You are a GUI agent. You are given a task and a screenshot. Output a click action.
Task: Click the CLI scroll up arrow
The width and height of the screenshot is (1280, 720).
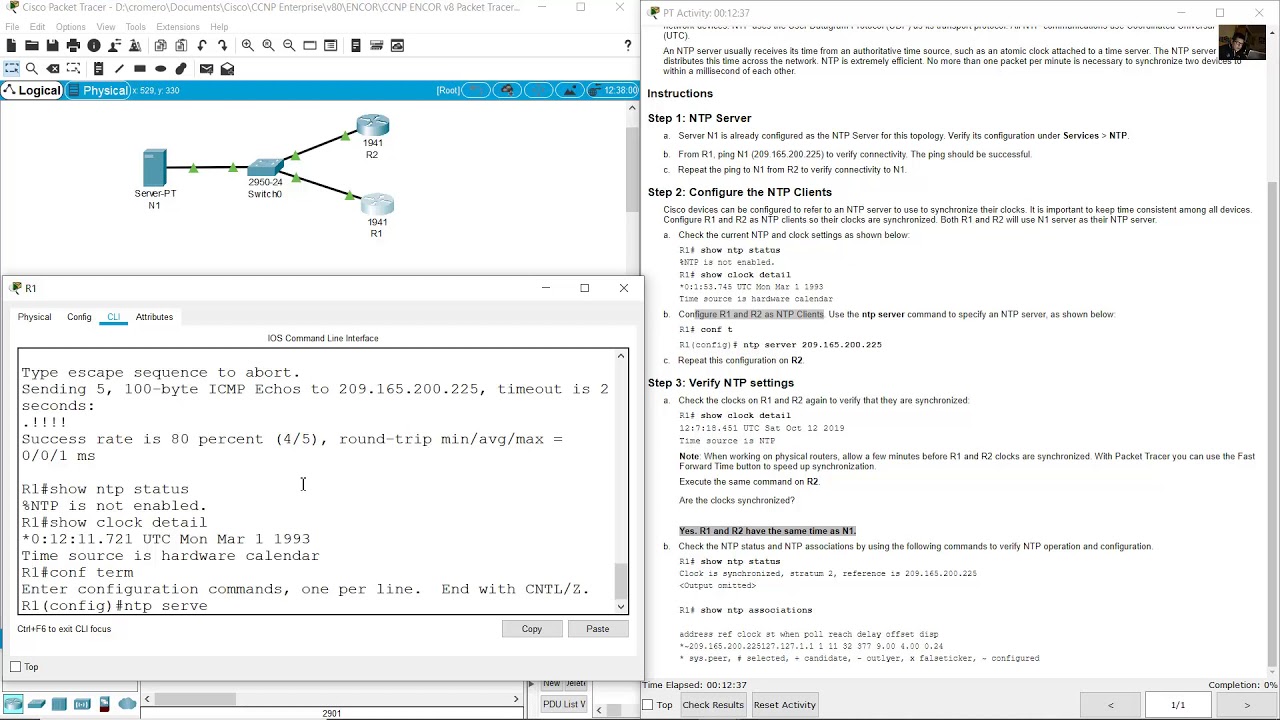pyautogui.click(x=621, y=356)
